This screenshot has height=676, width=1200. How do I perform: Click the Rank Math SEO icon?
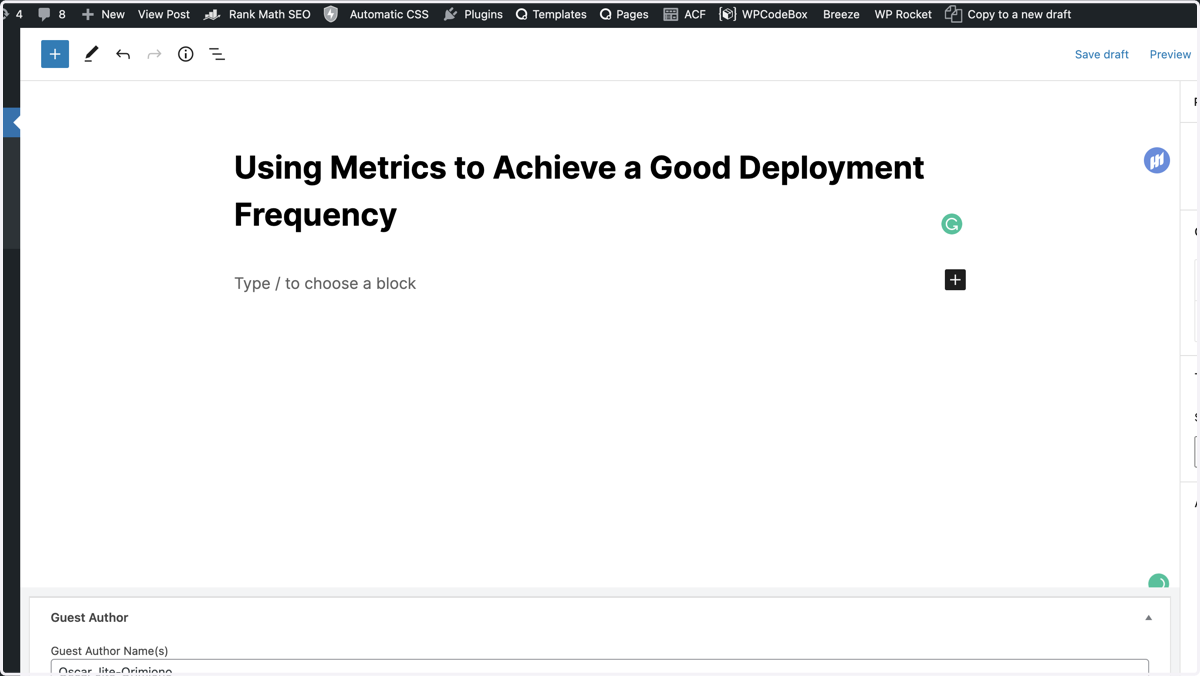click(x=212, y=14)
